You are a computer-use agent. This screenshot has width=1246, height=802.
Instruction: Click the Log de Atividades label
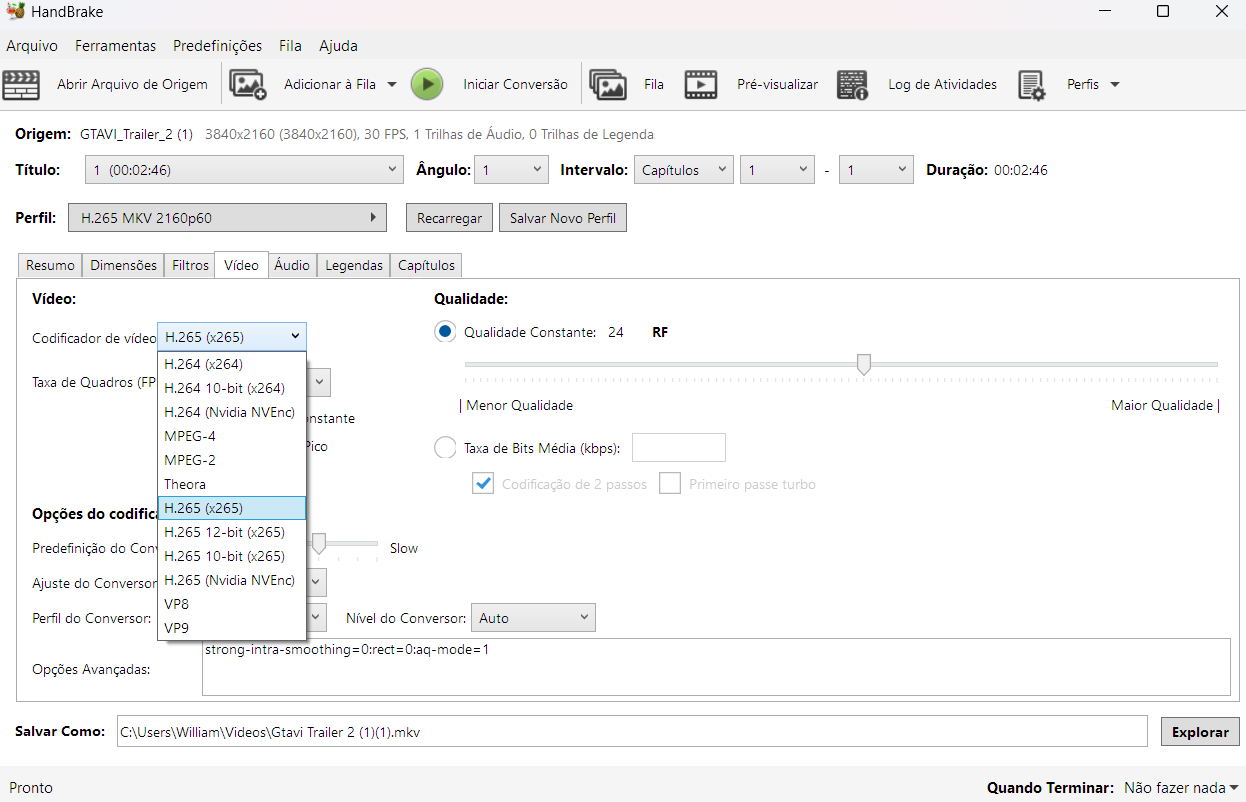click(942, 85)
